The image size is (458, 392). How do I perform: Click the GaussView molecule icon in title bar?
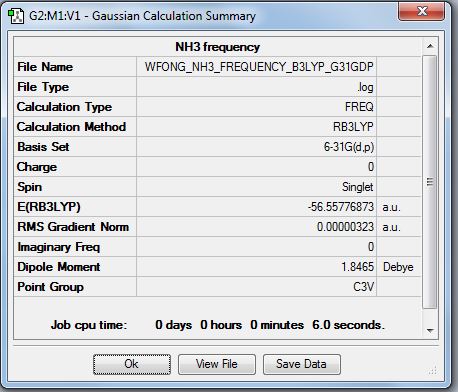tap(16, 16)
